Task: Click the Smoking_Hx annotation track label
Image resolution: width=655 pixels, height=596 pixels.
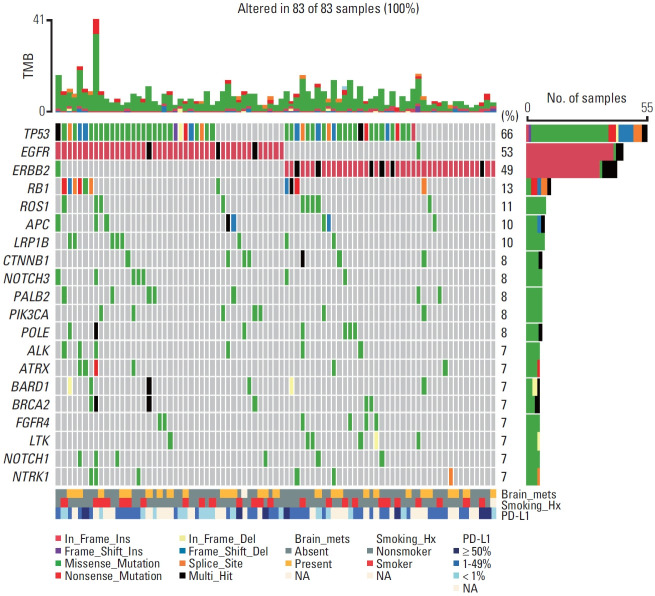Action: tap(531, 505)
